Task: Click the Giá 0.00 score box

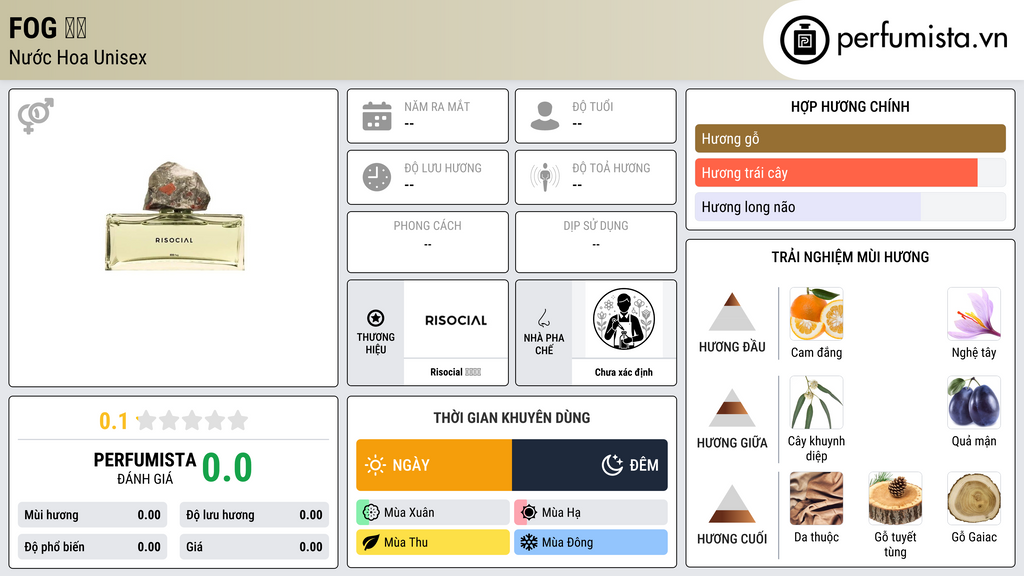Action: (x=254, y=547)
